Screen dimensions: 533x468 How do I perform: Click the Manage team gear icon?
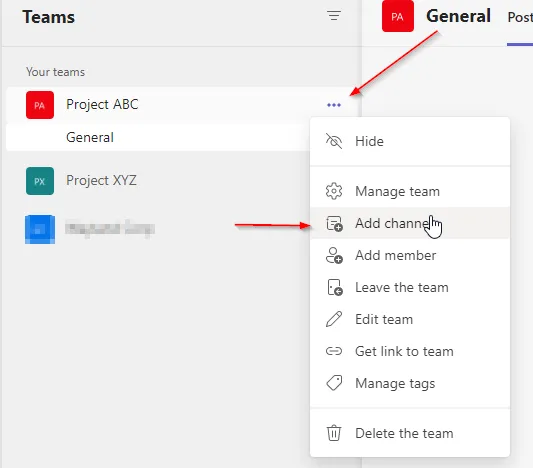pyautogui.click(x=334, y=191)
